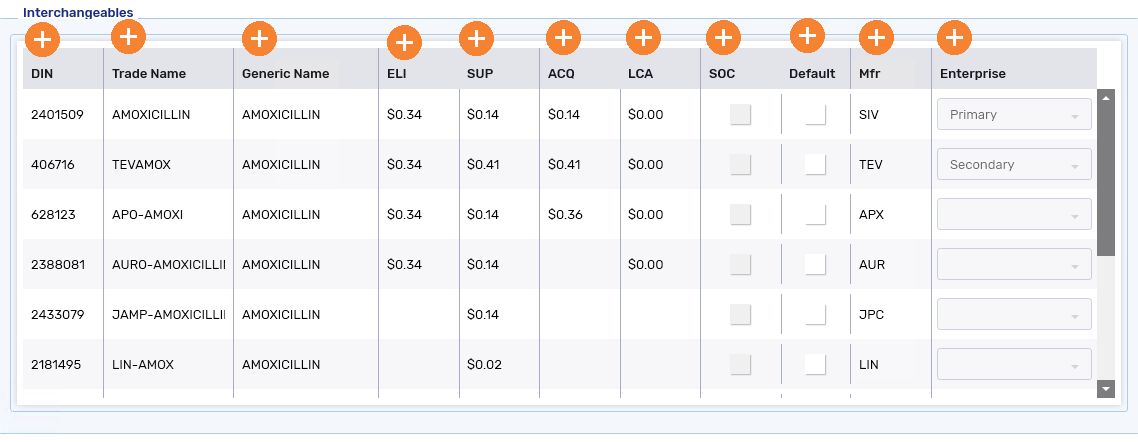The height and width of the screenshot is (442, 1138).
Task: Click the vertical scrollbar thumb
Action: pyautogui.click(x=1106, y=173)
